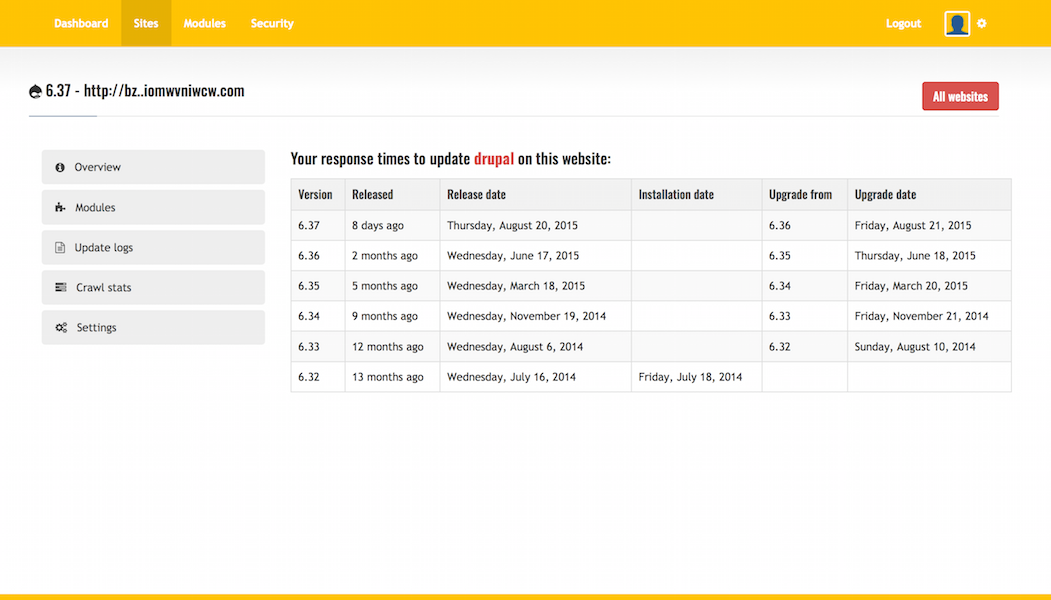Click the Crawl stats list icon
Image resolution: width=1051 pixels, height=600 pixels.
[60, 287]
